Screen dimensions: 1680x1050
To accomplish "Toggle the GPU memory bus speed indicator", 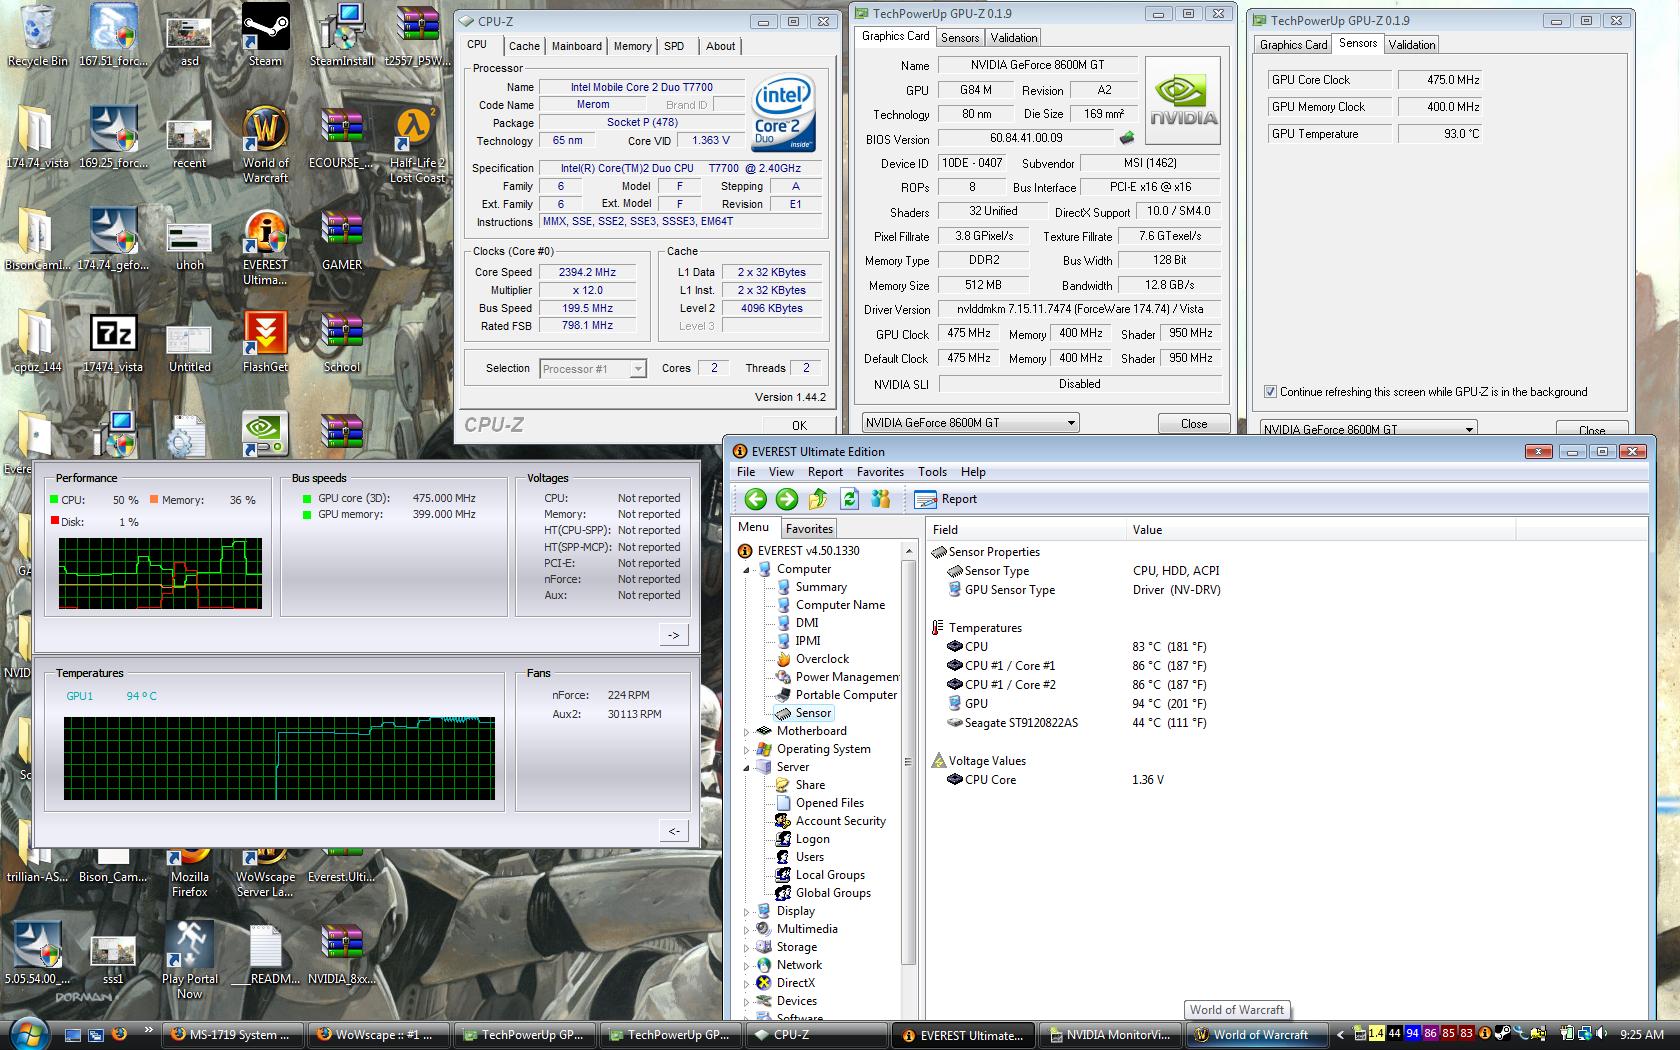I will 307,514.
